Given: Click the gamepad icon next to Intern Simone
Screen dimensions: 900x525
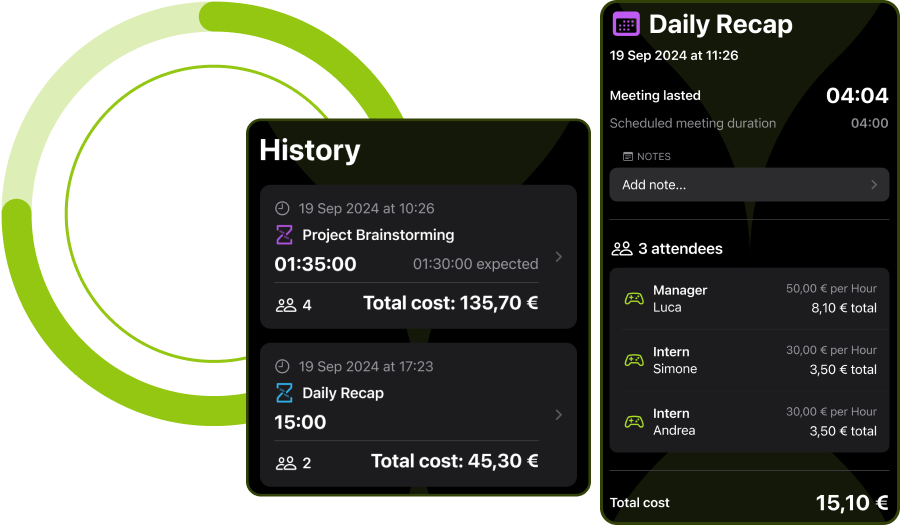Looking at the screenshot, I should (634, 360).
